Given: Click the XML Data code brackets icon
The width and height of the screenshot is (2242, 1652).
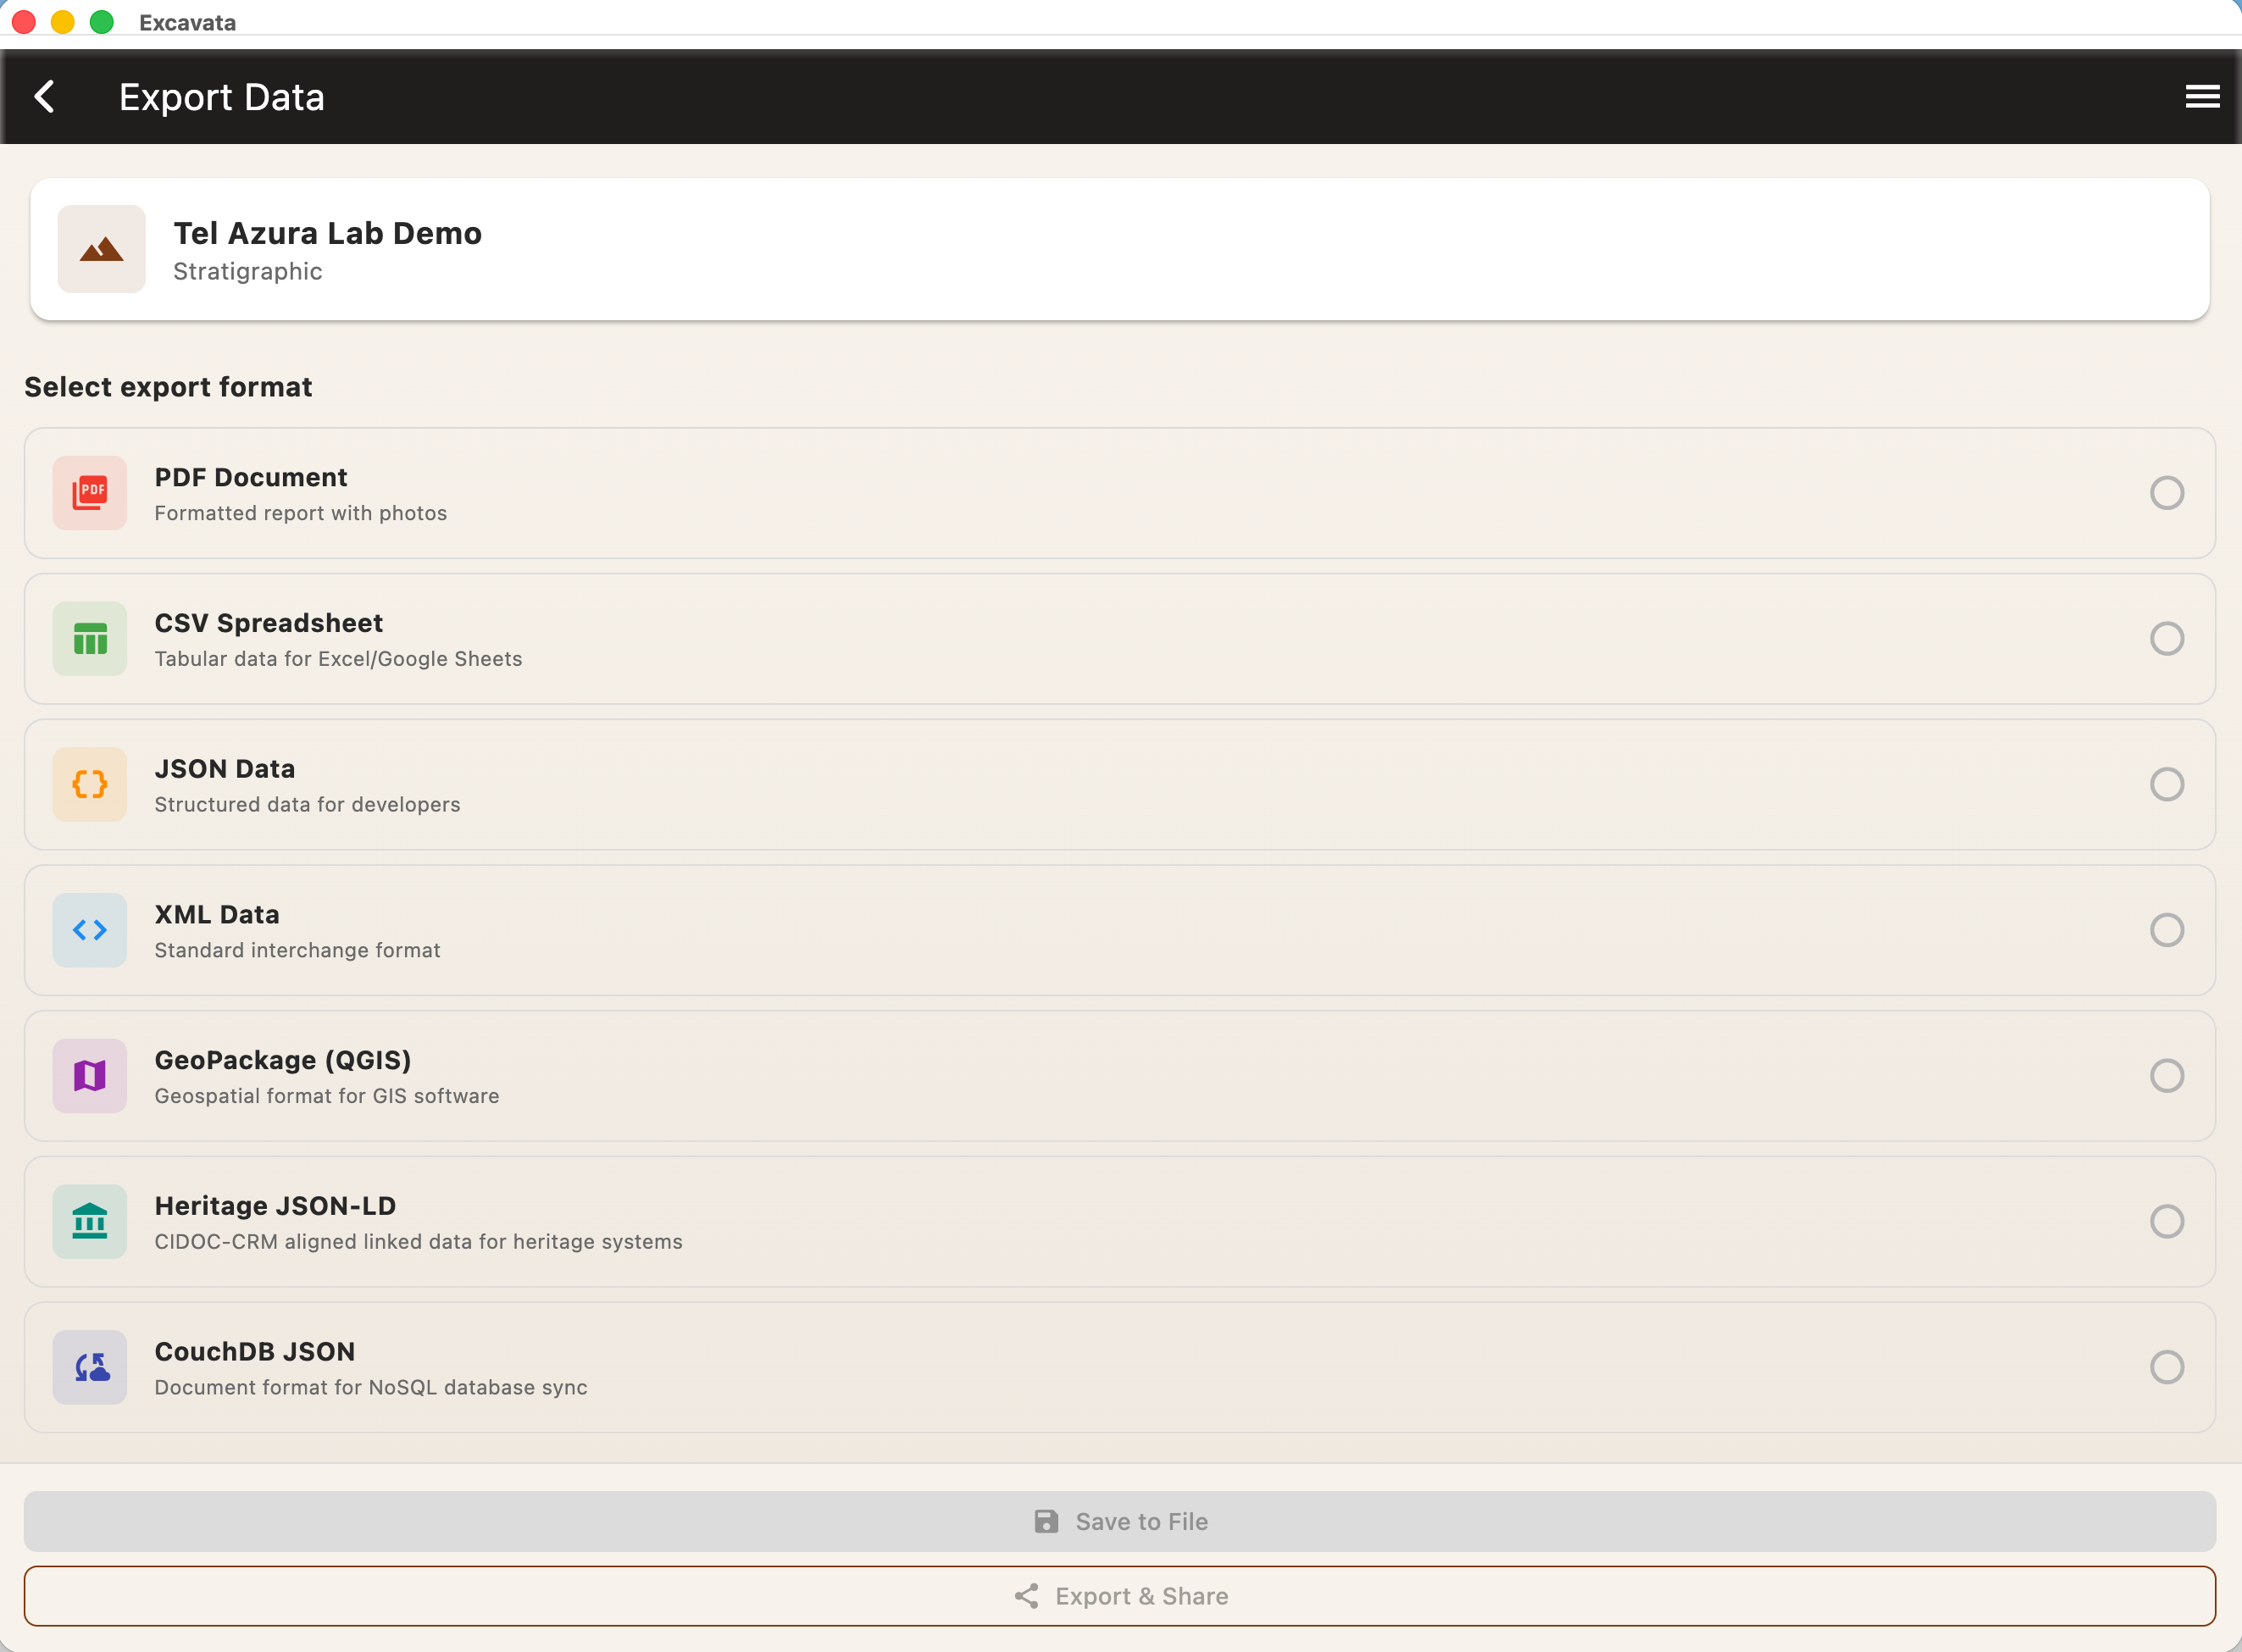Looking at the screenshot, I should click(90, 930).
